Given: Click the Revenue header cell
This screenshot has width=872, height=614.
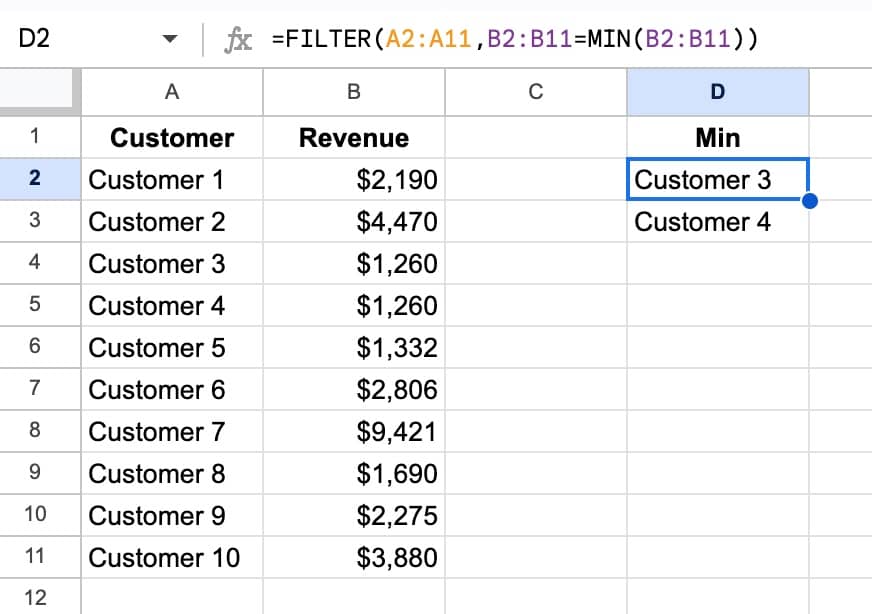Looking at the screenshot, I should [353, 137].
